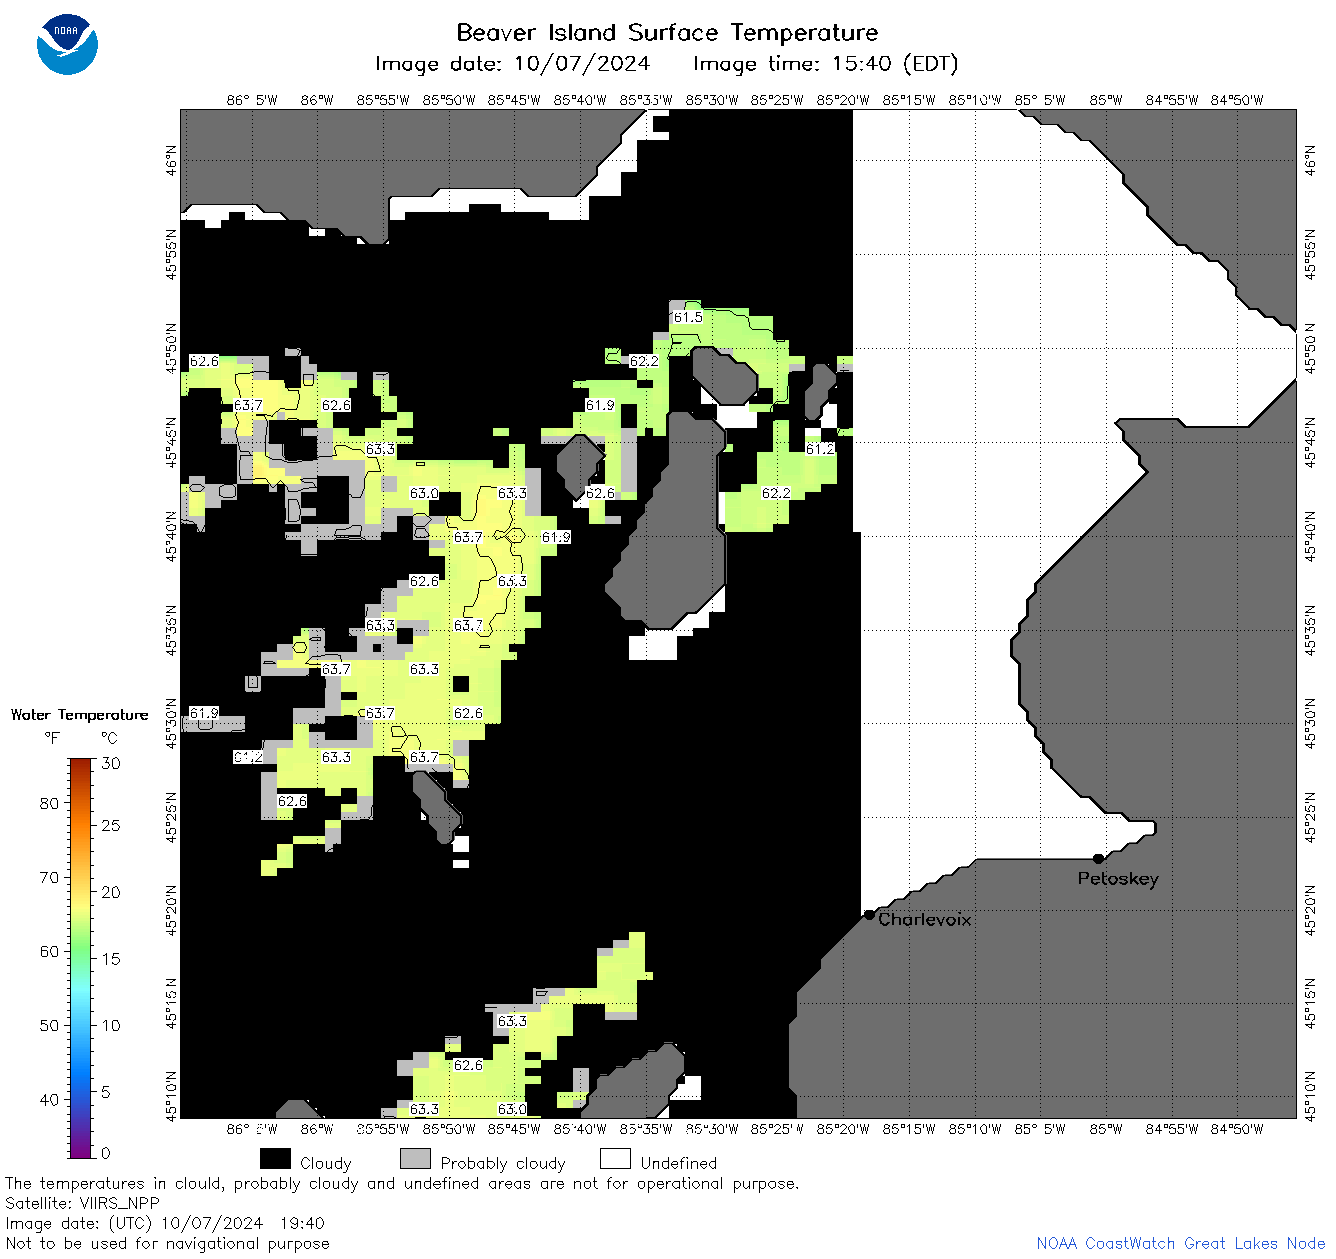Screen dimensions: 1336x1259
Task: Click the Water Temperature color scale bar
Action: 81,957
